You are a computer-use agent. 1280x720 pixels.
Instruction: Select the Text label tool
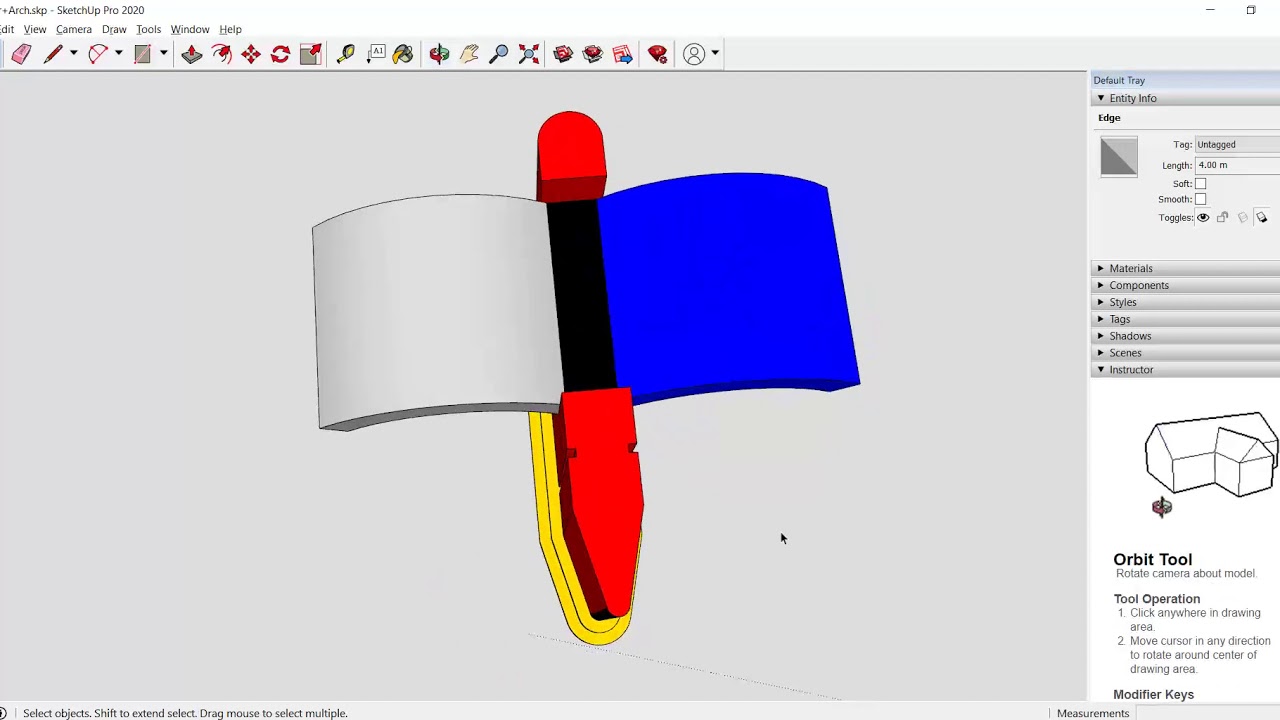376,54
